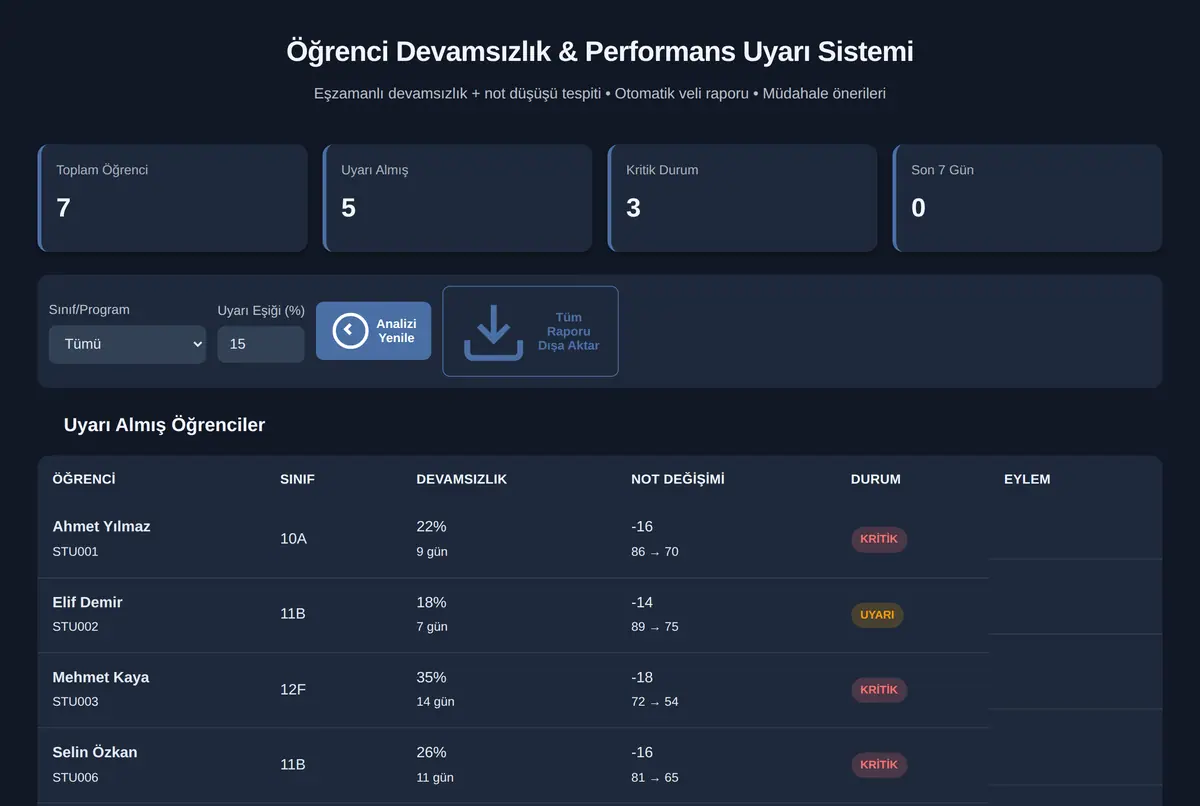
Task: Click student ID STU006
Action: (x=75, y=778)
